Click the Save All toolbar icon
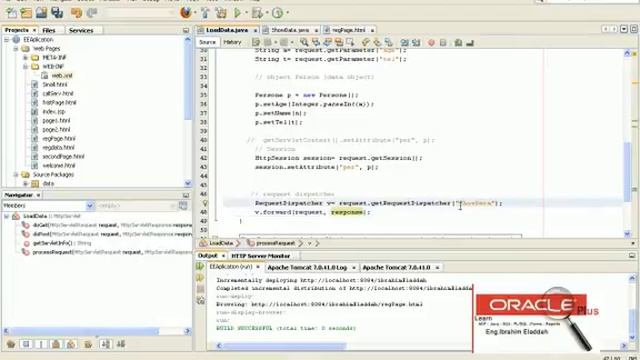Viewport: 640px width, 360px height. 57,13
